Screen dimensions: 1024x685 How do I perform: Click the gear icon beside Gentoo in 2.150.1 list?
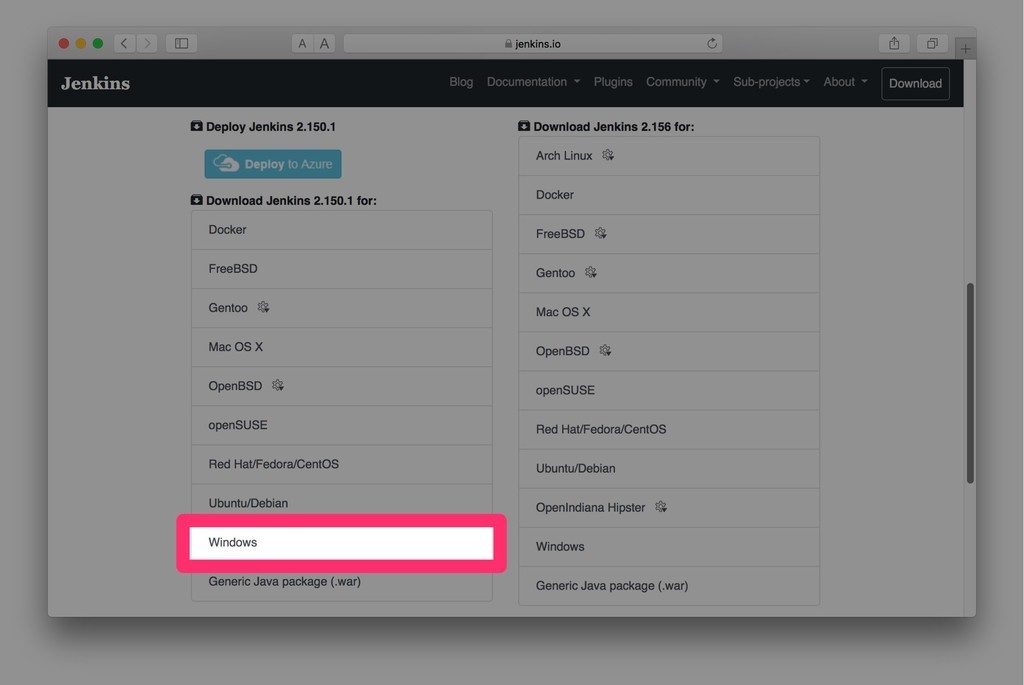(x=263, y=308)
